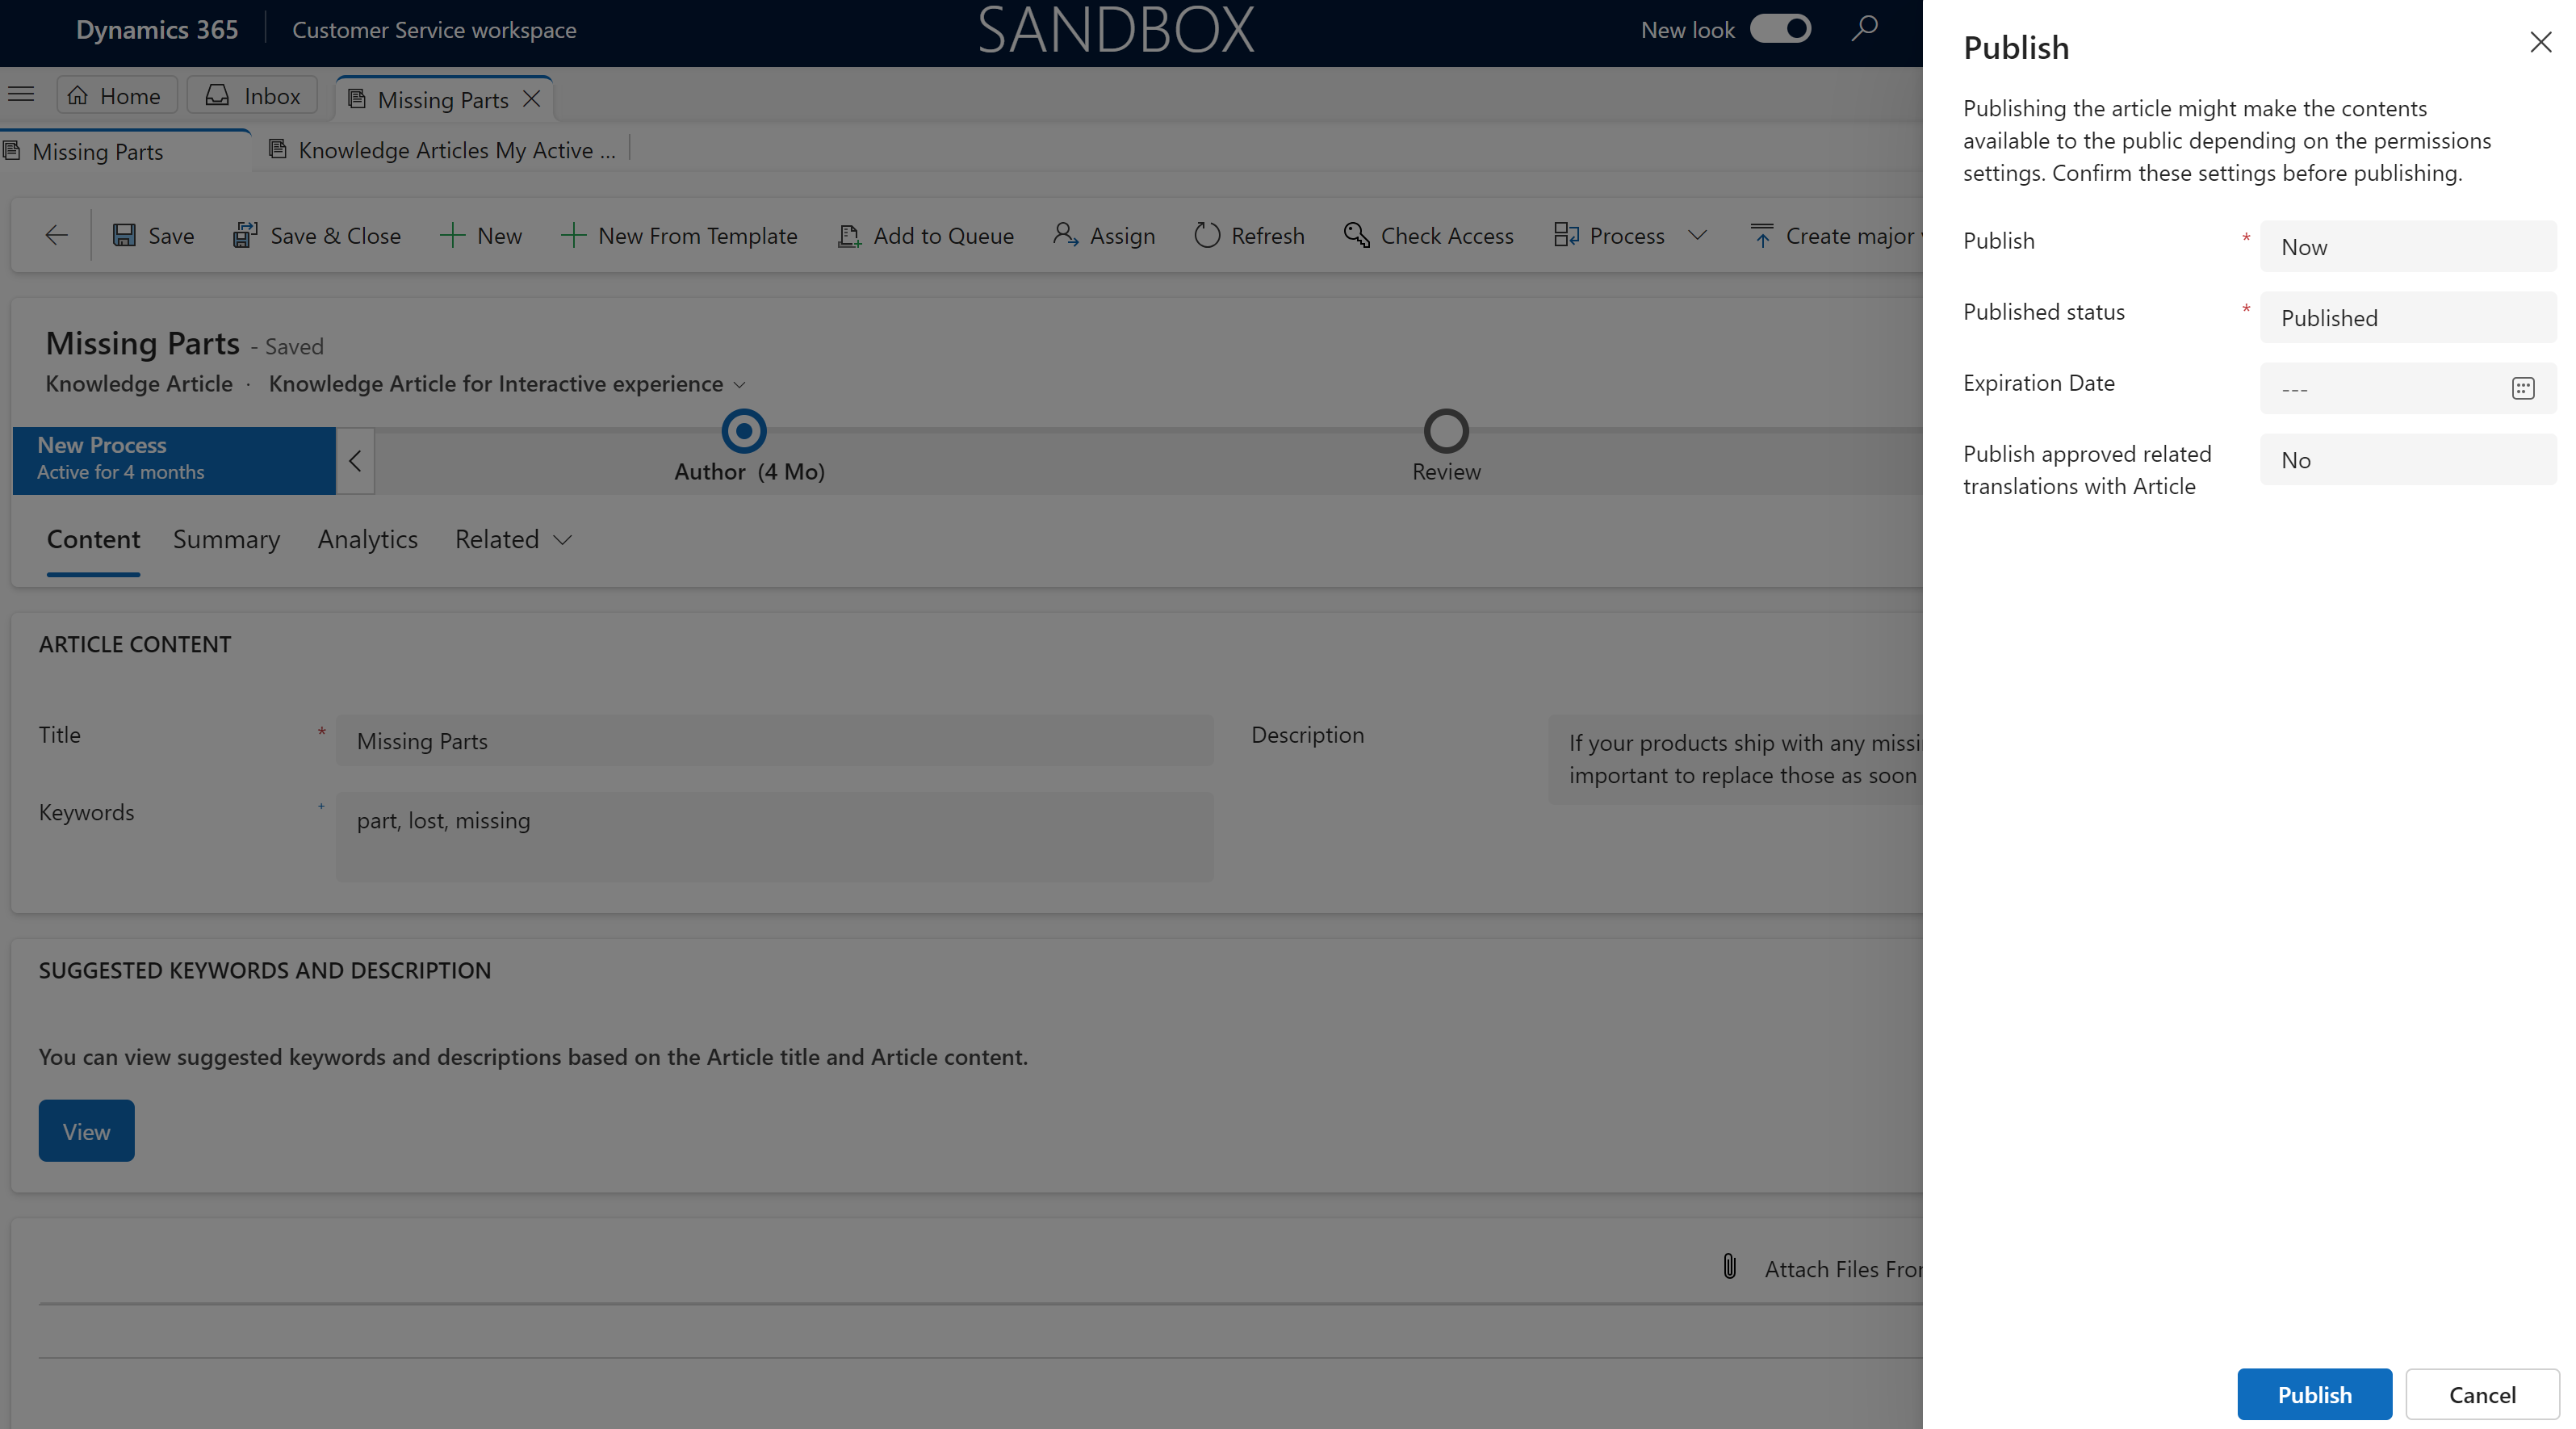Toggle the New look switch
The image size is (2576, 1429).
coord(1777,28)
